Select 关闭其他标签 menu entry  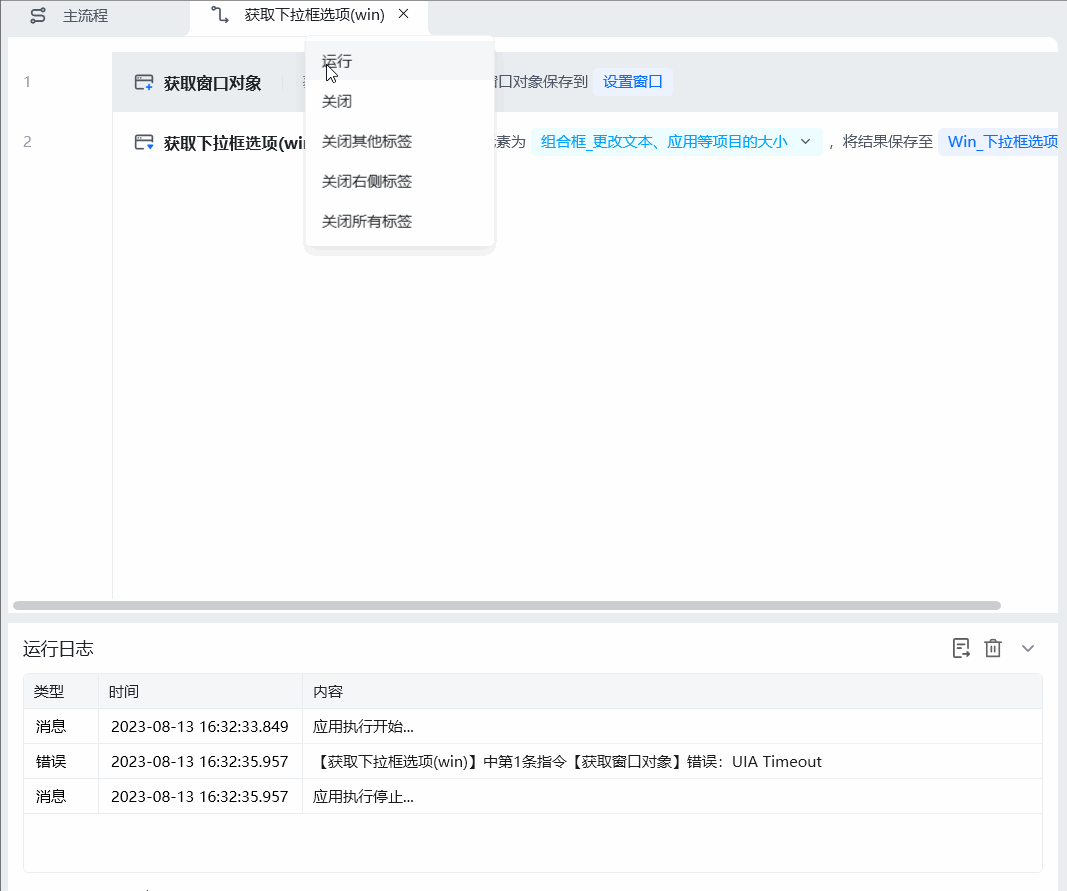click(x=399, y=142)
